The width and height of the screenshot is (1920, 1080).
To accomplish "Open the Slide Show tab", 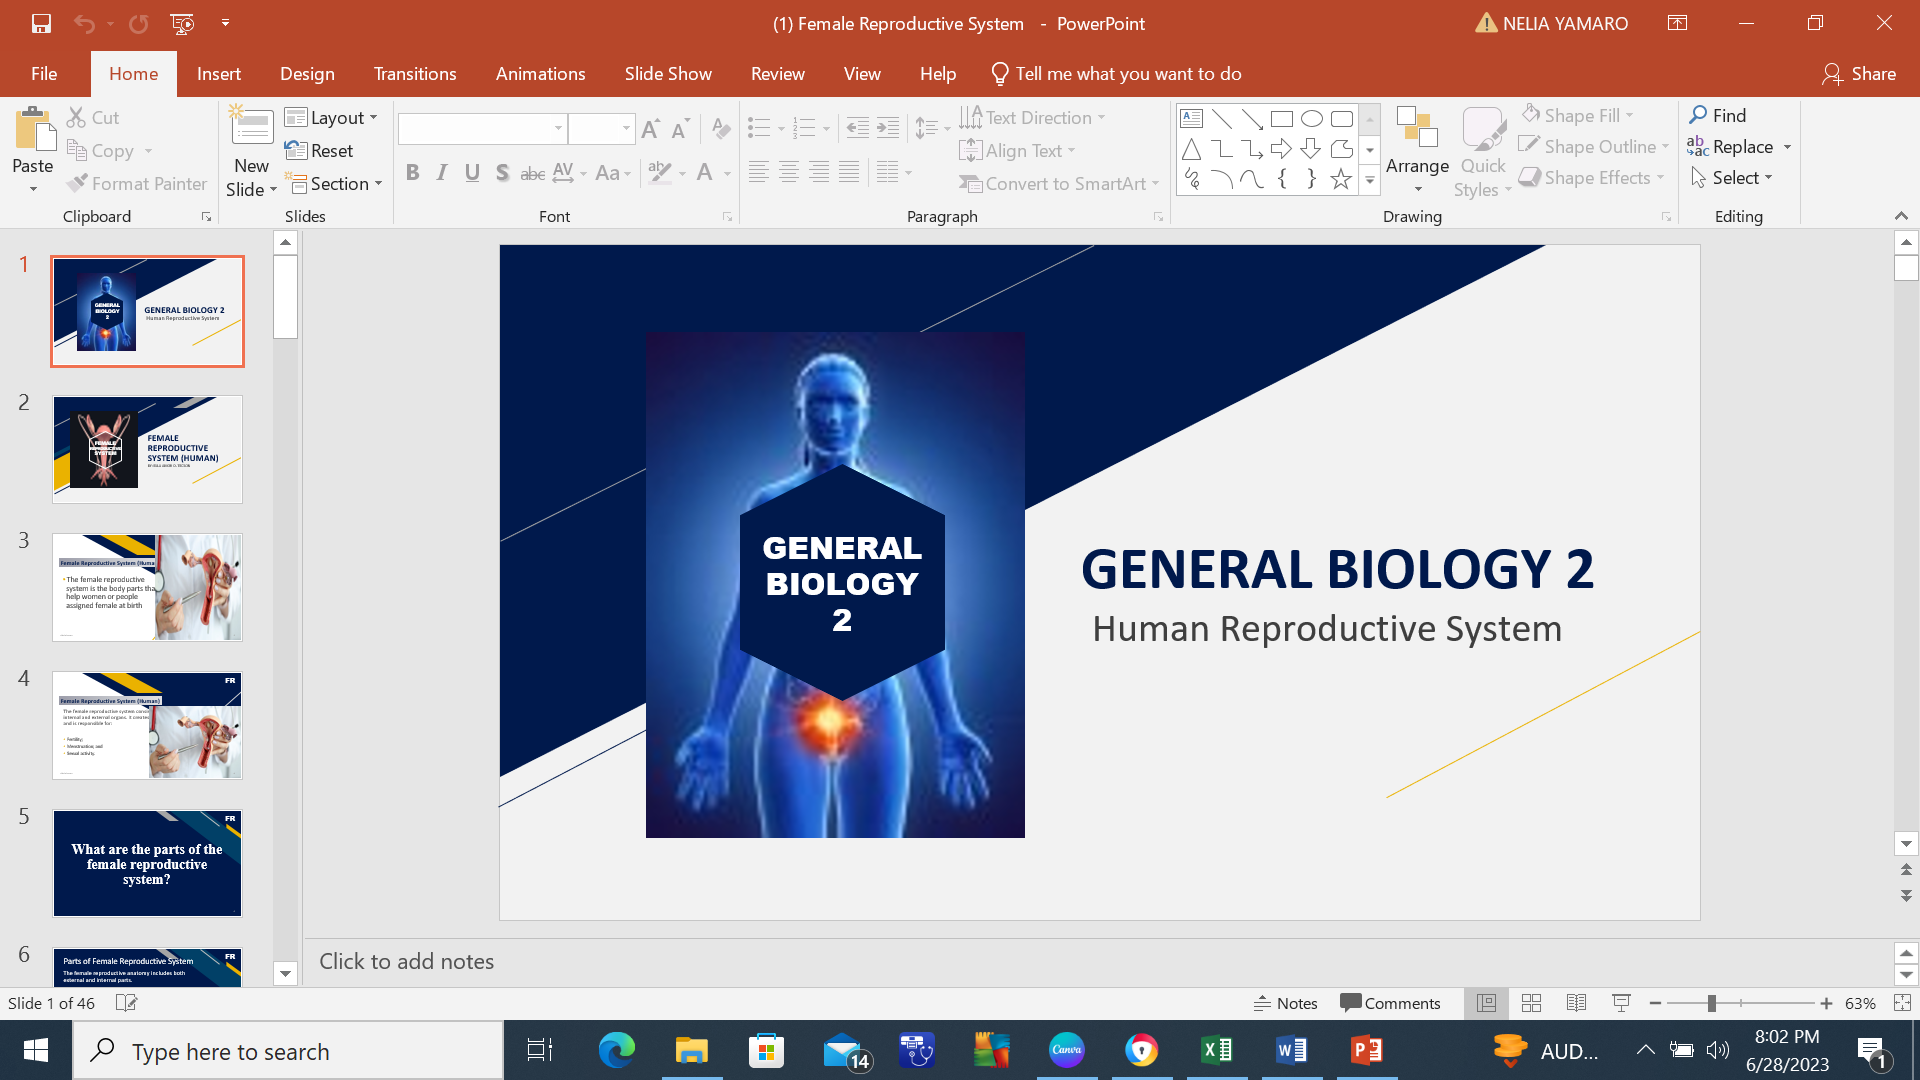I will pos(668,74).
